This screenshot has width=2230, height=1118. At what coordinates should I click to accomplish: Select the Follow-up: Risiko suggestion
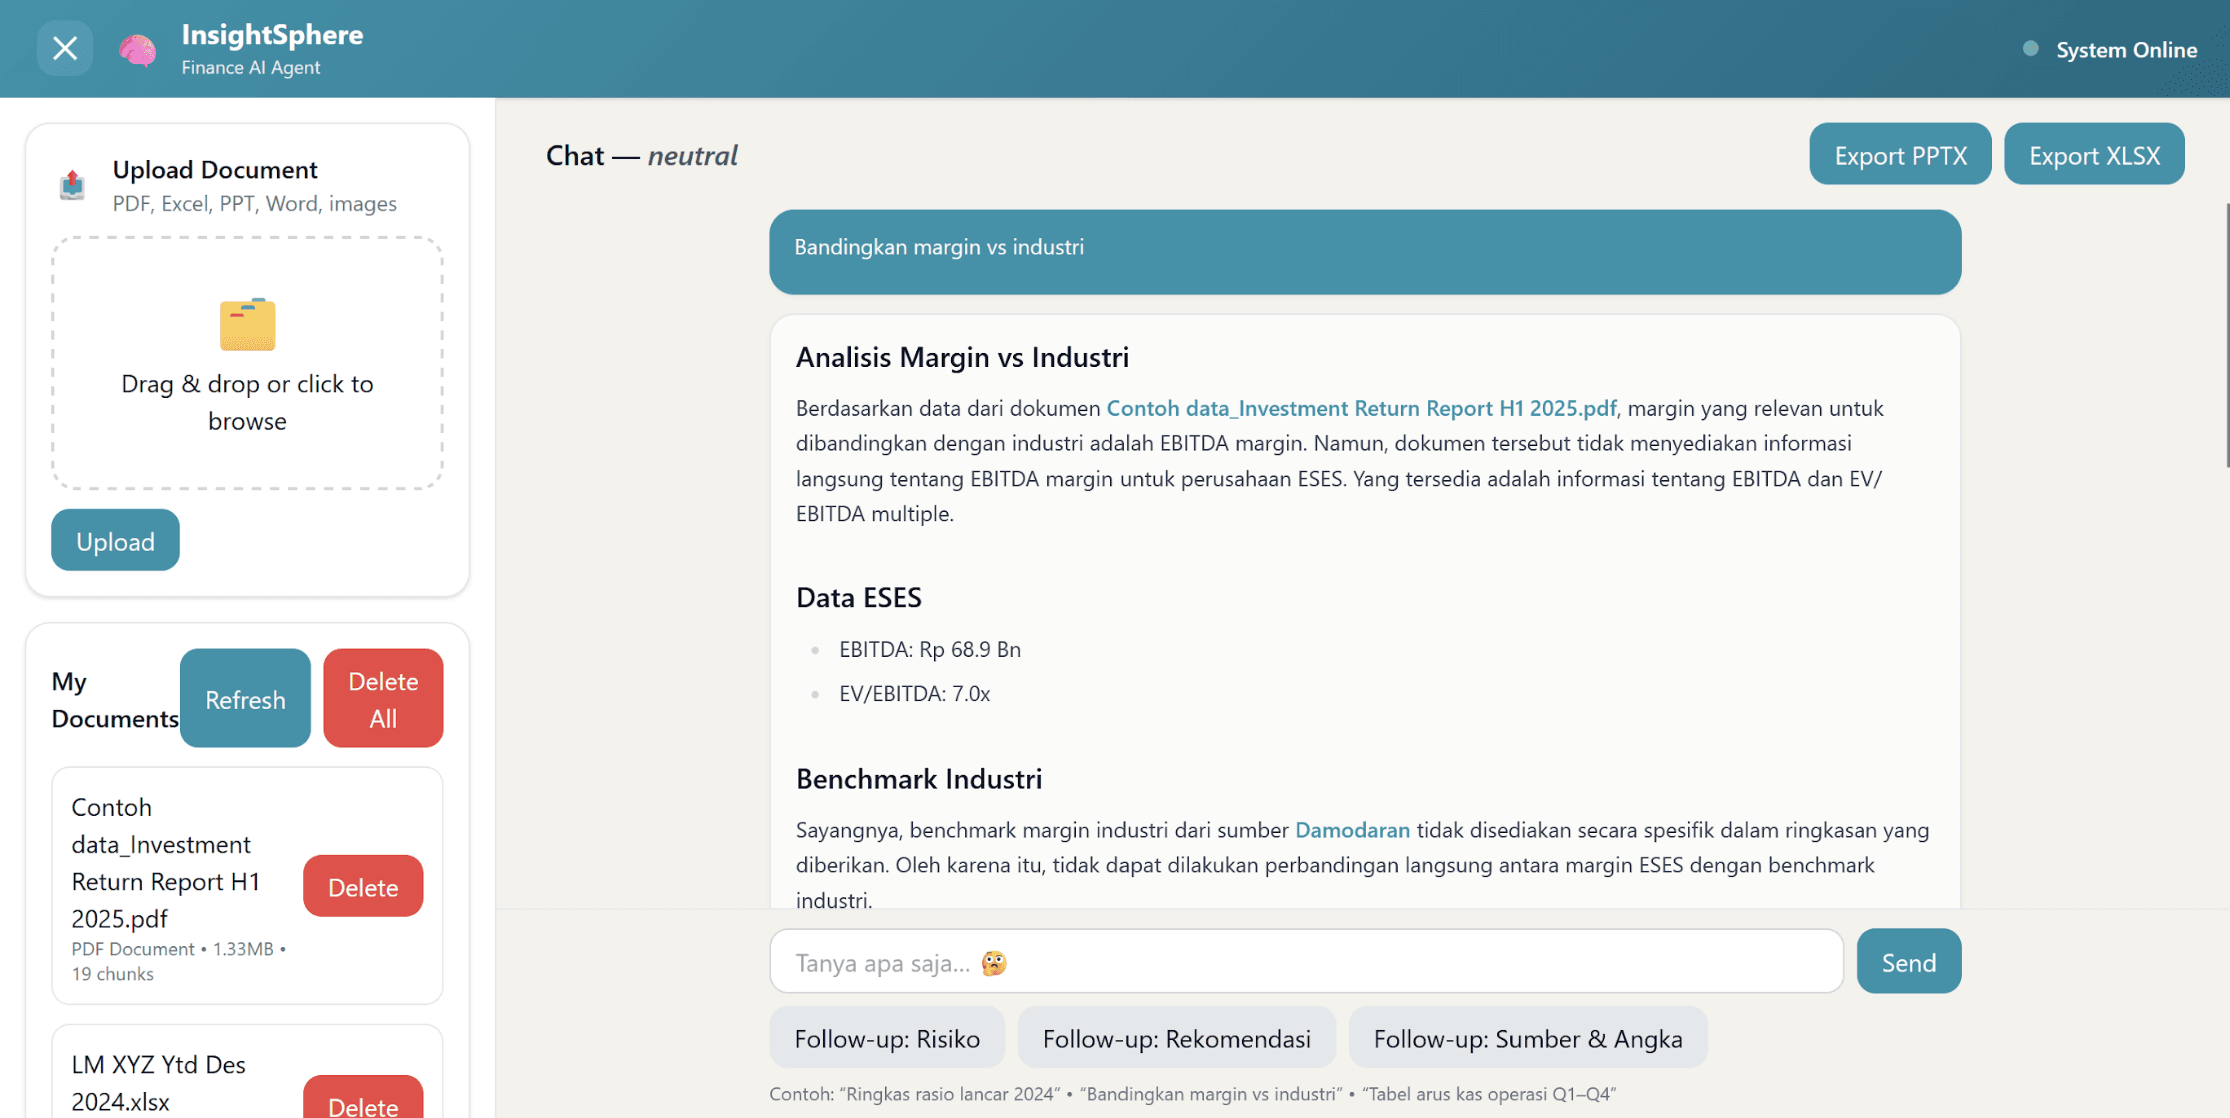[x=886, y=1038]
